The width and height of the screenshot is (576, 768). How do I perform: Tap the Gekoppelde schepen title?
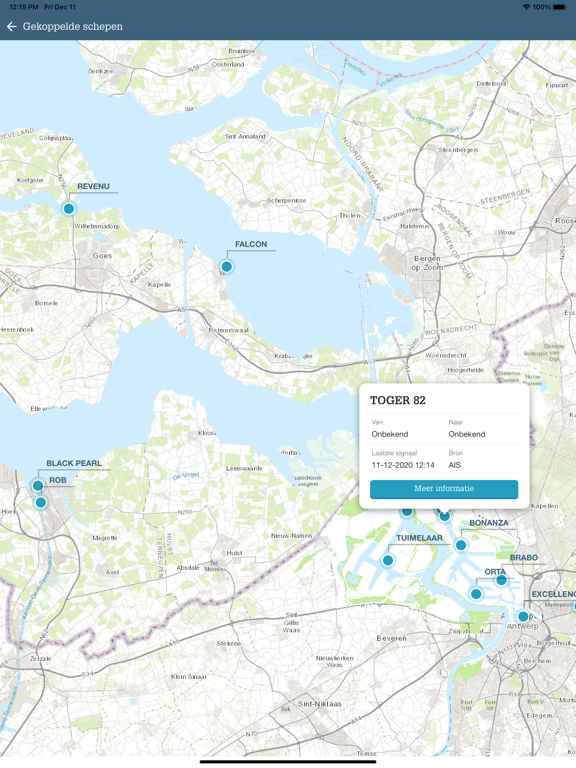[x=72, y=26]
